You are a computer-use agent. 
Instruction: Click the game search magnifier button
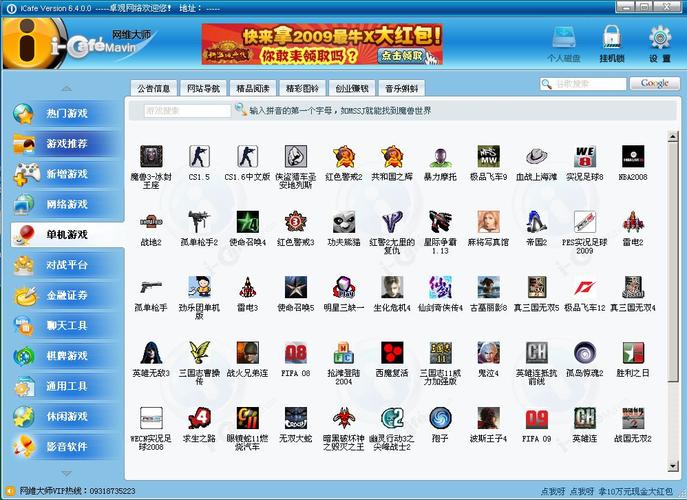241,110
